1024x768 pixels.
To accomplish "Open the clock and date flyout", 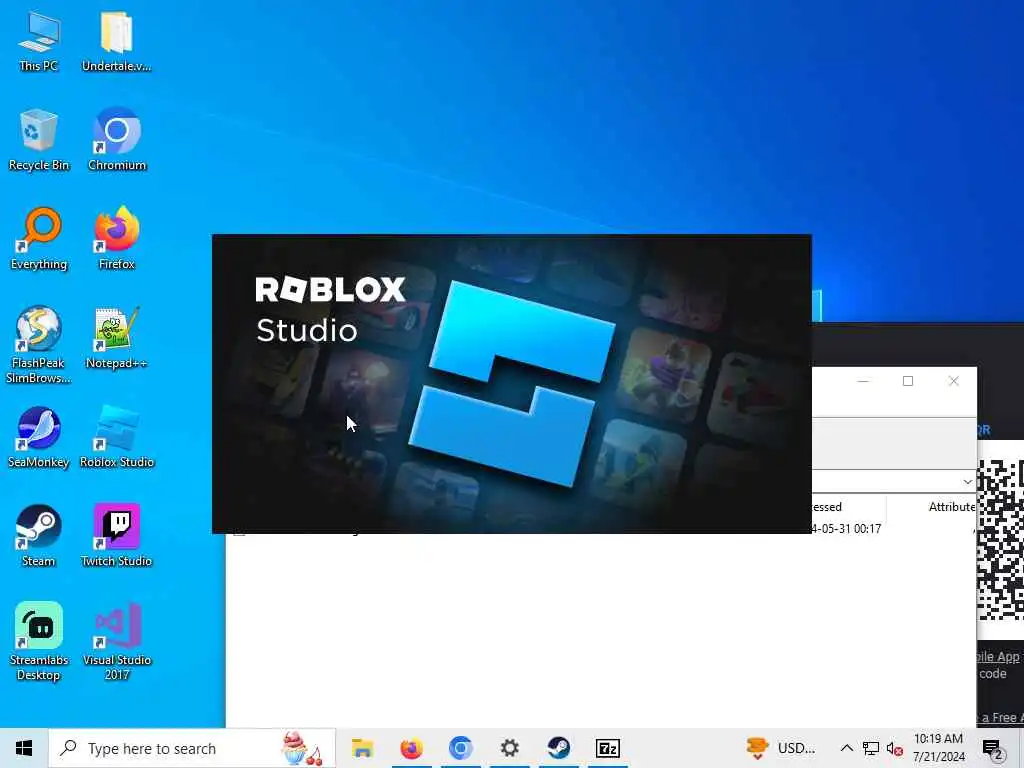I will point(938,748).
